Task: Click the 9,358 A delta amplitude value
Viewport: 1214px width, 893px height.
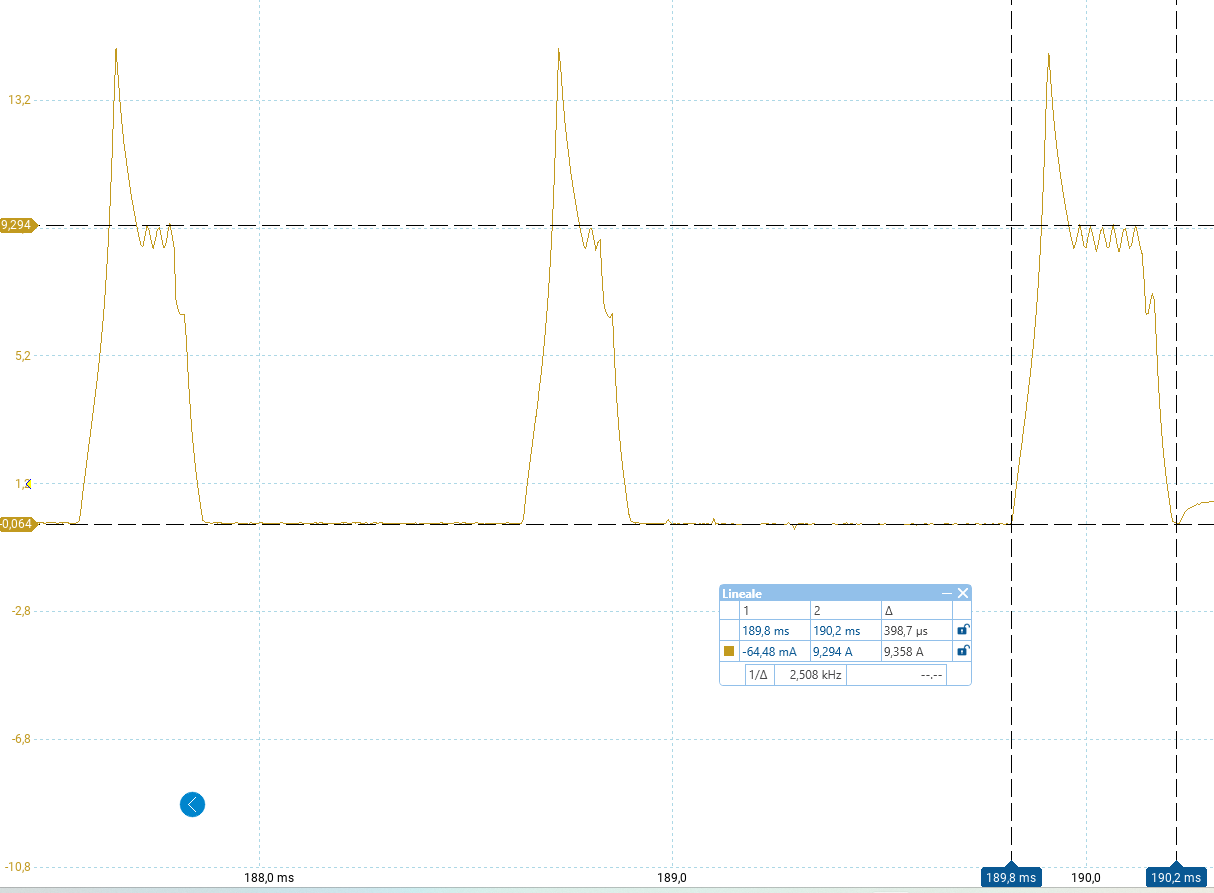Action: [904, 652]
